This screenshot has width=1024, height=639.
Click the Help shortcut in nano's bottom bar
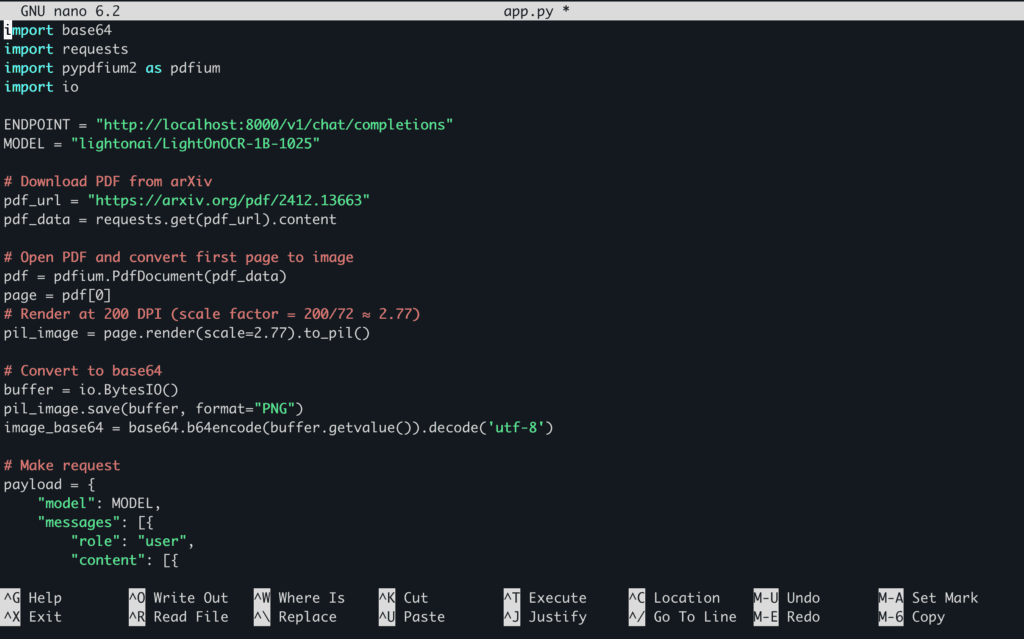[x=44, y=598]
